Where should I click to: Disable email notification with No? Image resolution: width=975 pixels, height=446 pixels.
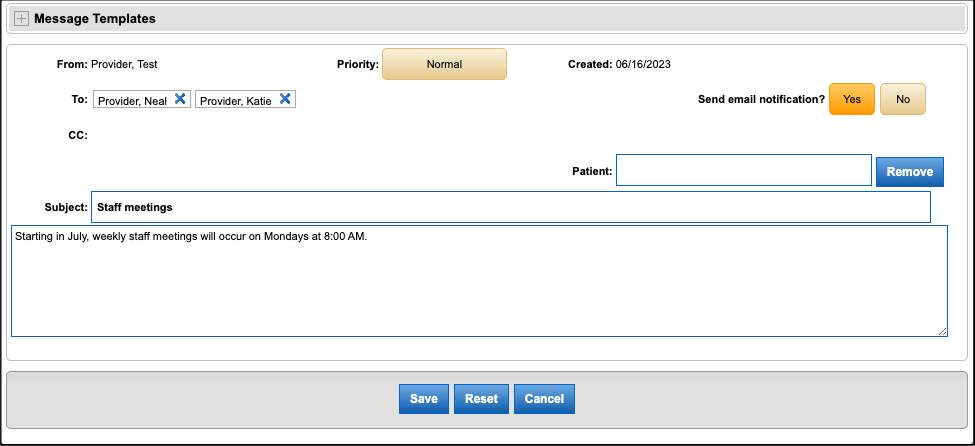[903, 99]
